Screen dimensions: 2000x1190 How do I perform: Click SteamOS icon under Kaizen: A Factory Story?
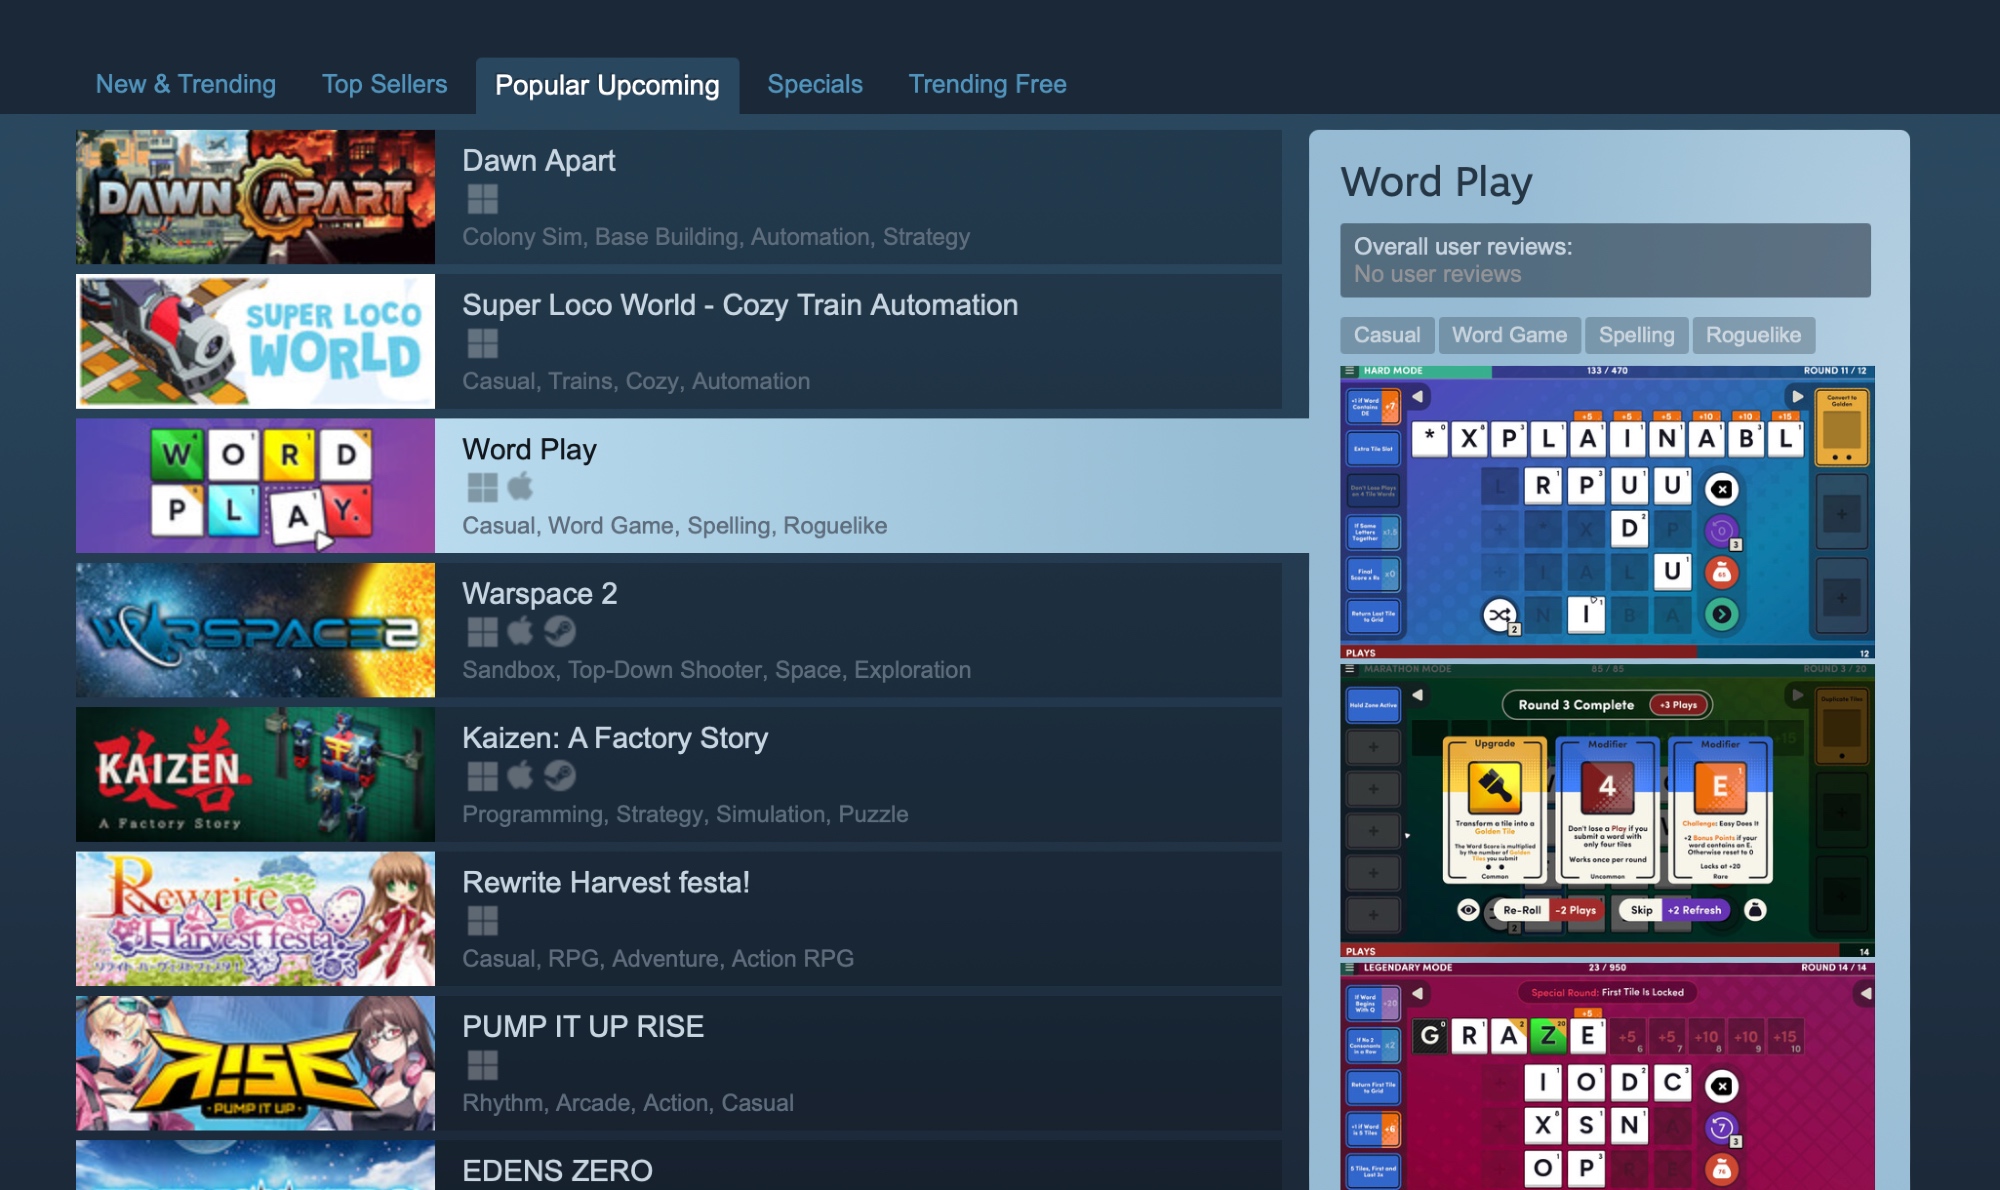pos(559,776)
